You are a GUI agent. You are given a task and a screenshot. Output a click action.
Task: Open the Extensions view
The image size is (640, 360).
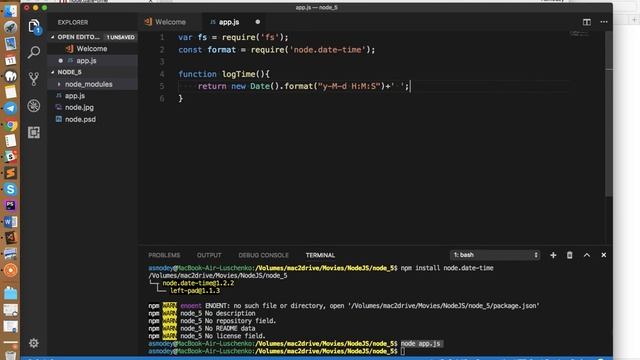click(x=34, y=132)
